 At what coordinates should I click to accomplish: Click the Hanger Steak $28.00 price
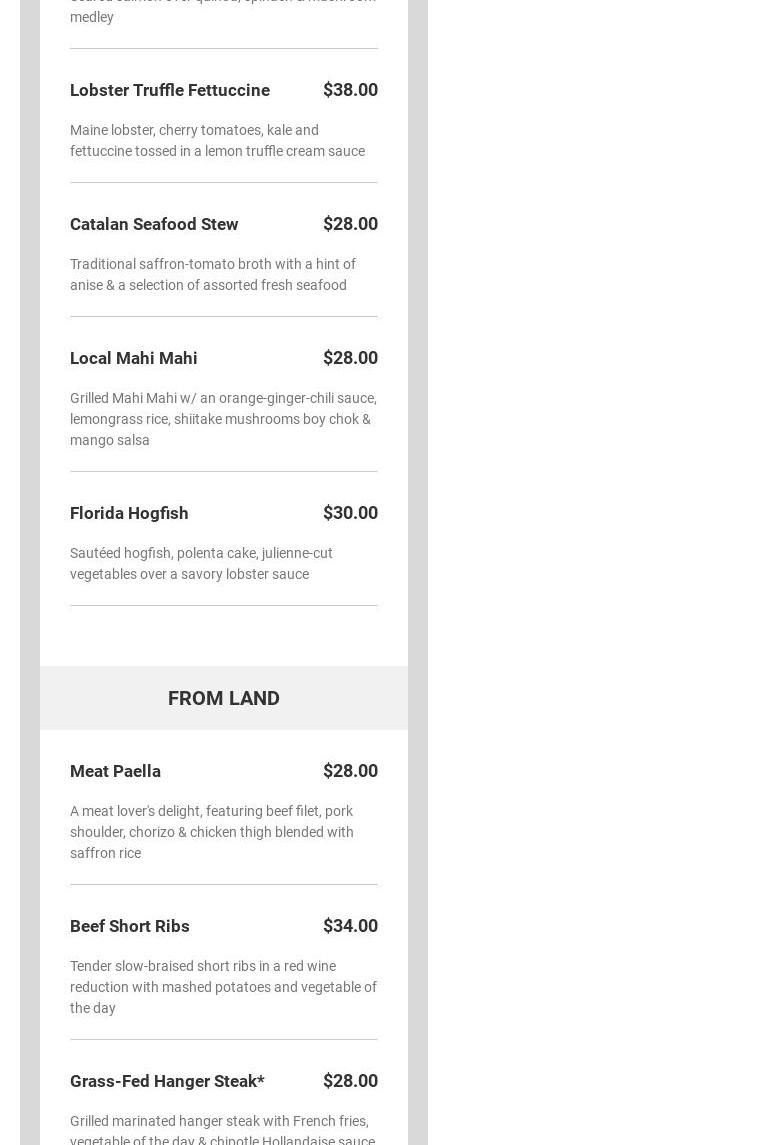coord(350,1081)
